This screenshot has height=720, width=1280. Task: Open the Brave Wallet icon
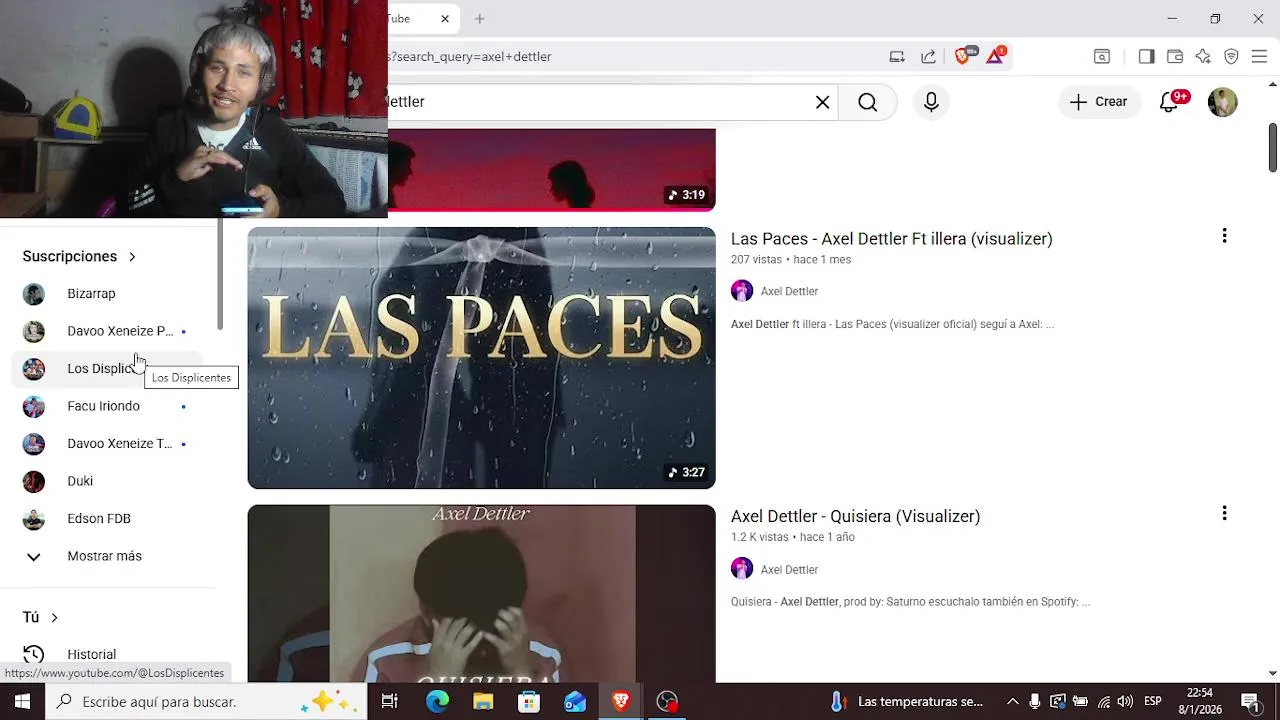1175,57
